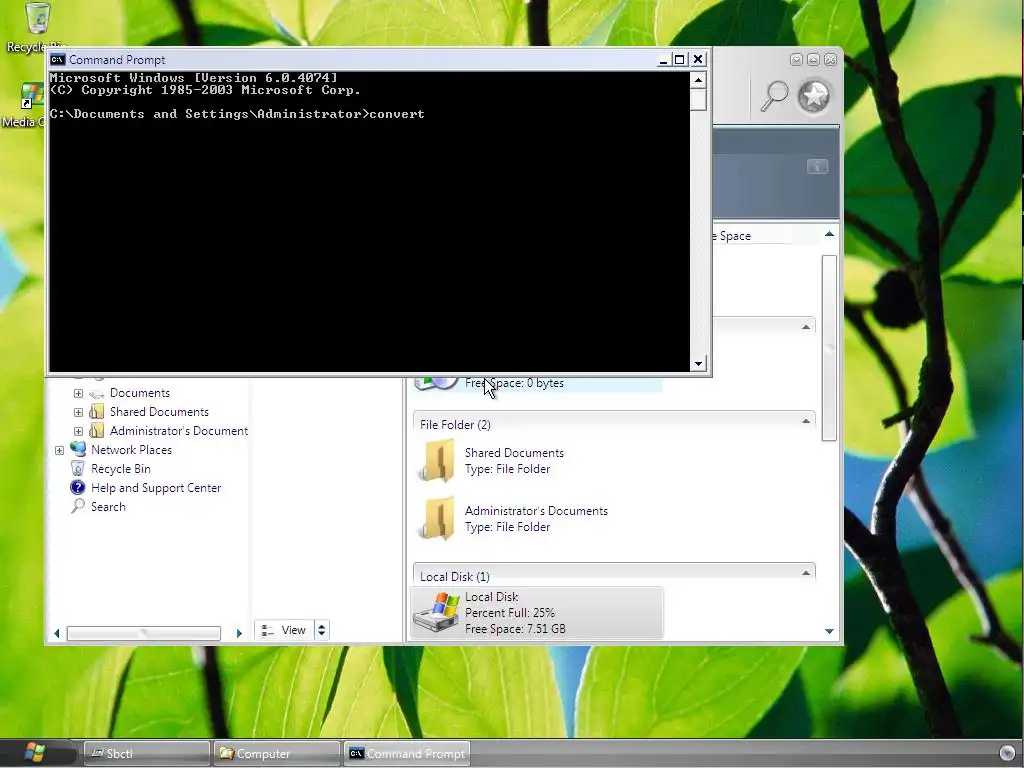The image size is (1024, 768).
Task: Expand the Administrator's Document tree node
Action: point(78,431)
